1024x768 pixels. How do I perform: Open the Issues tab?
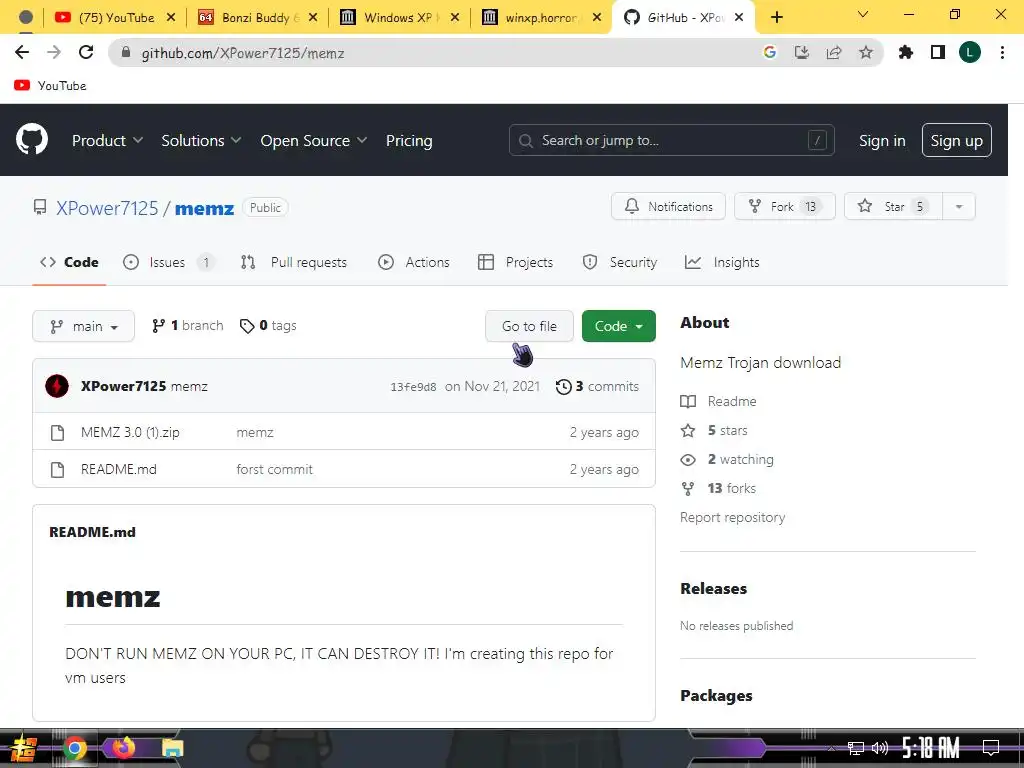click(x=168, y=262)
